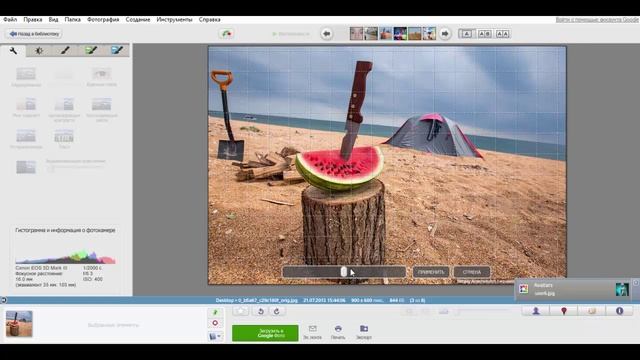Click the Google account sign-in link

pos(597,20)
